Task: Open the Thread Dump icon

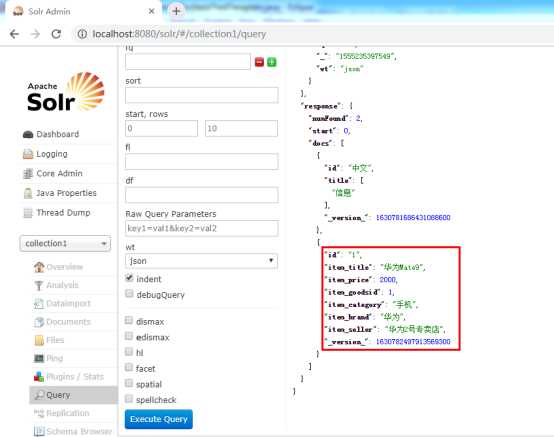Action: [28, 213]
